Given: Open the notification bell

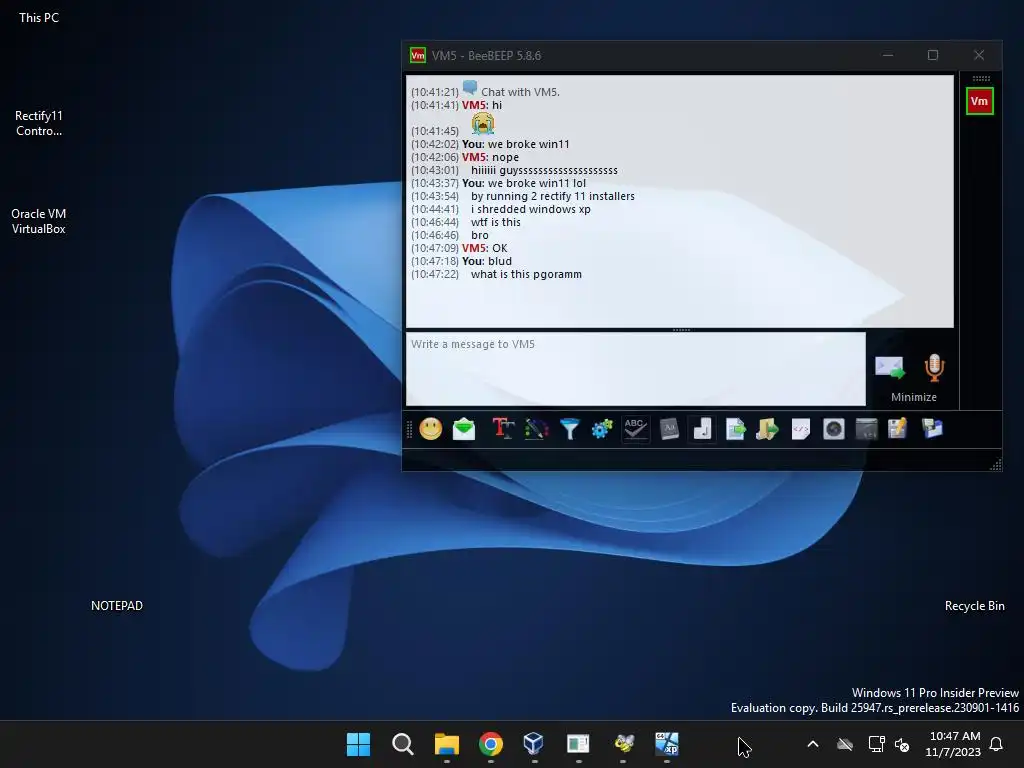Looking at the screenshot, I should click(x=997, y=744).
